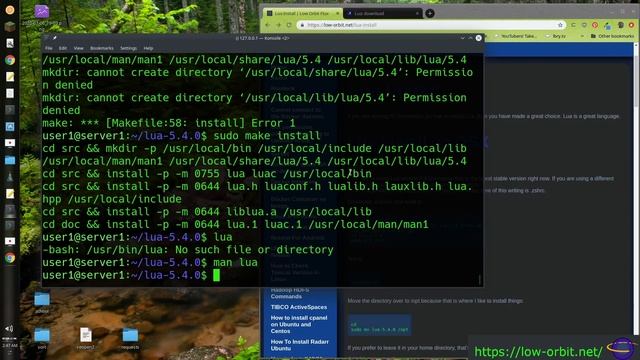Open the white document icon in dock
Viewport: 640px width, 360px height.
10,93
